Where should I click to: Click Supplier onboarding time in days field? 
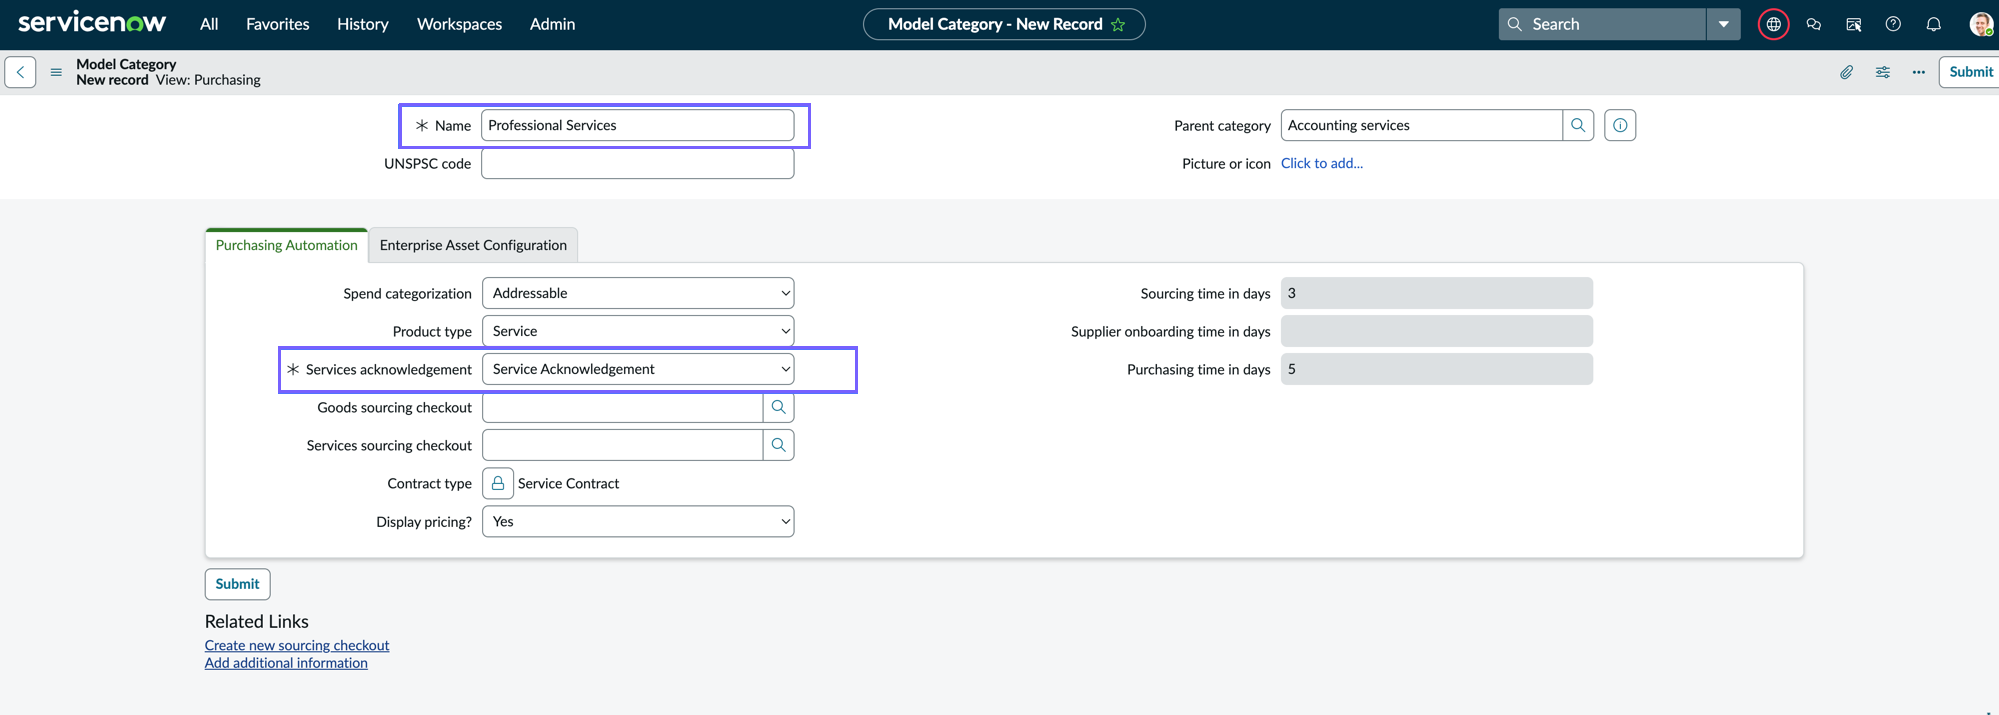pyautogui.click(x=1436, y=331)
